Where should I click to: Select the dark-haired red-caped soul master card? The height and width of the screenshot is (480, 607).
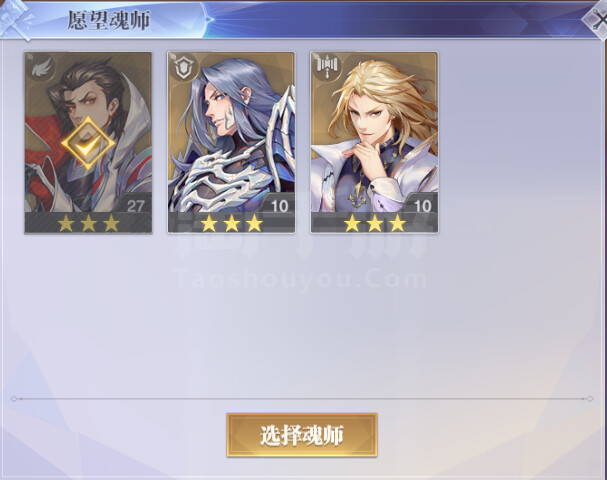coord(88,142)
